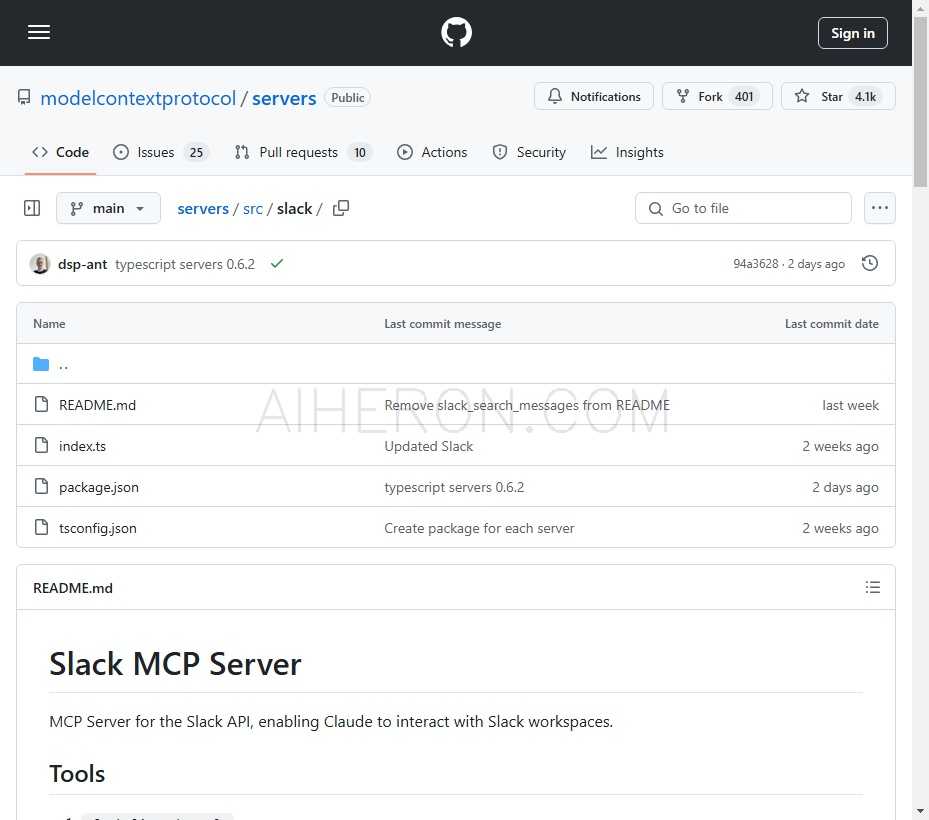Focus the Go to file search field
The width and height of the screenshot is (929, 820).
(743, 208)
